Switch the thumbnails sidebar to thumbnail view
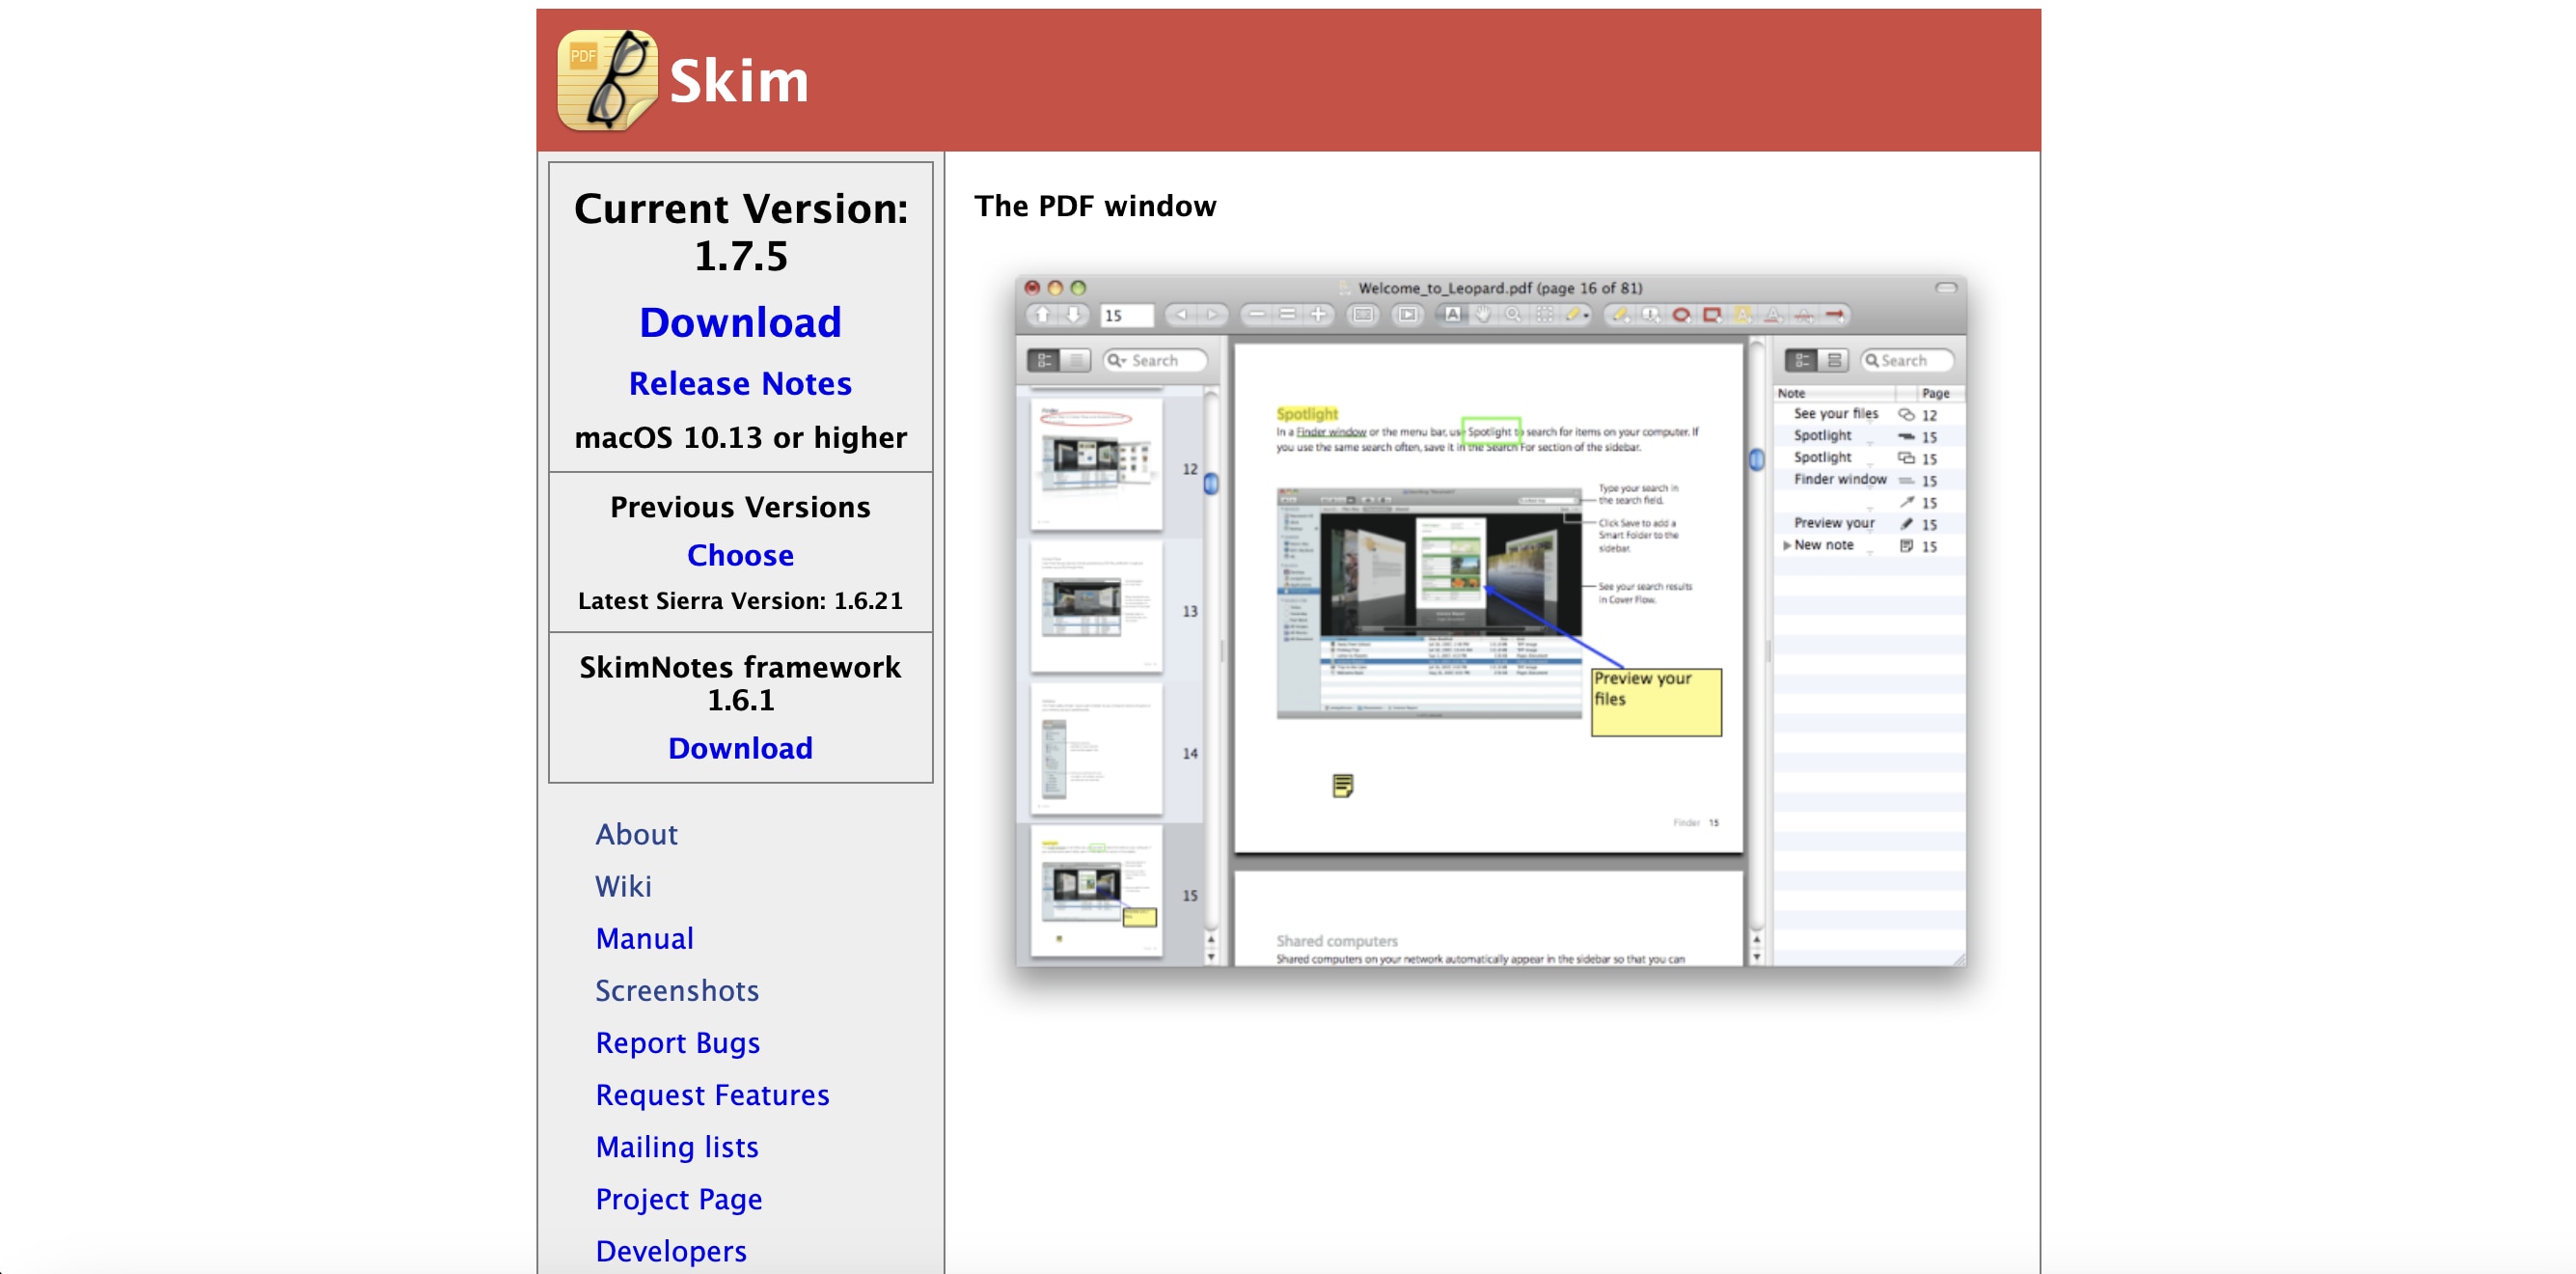Image resolution: width=2576 pixels, height=1274 pixels. click(1044, 360)
